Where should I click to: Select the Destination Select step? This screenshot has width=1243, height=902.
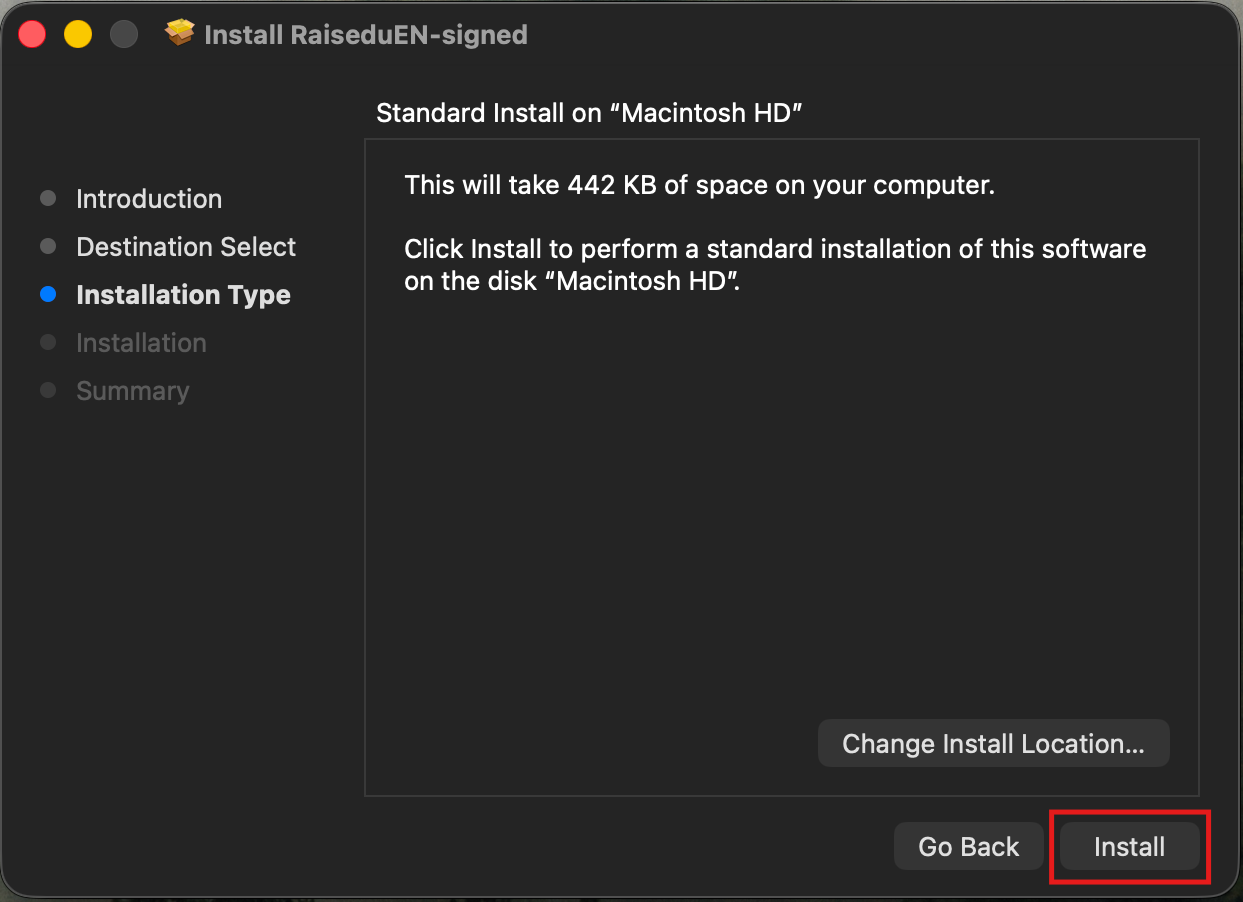click(186, 247)
